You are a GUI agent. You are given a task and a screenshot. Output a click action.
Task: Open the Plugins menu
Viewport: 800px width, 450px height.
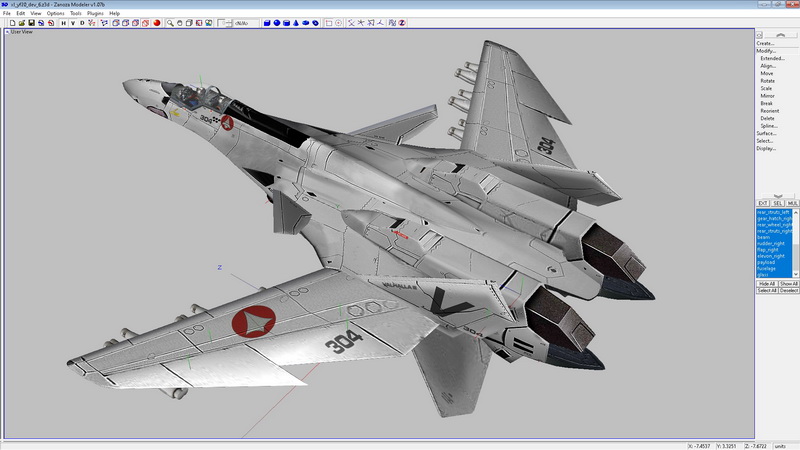pos(95,13)
